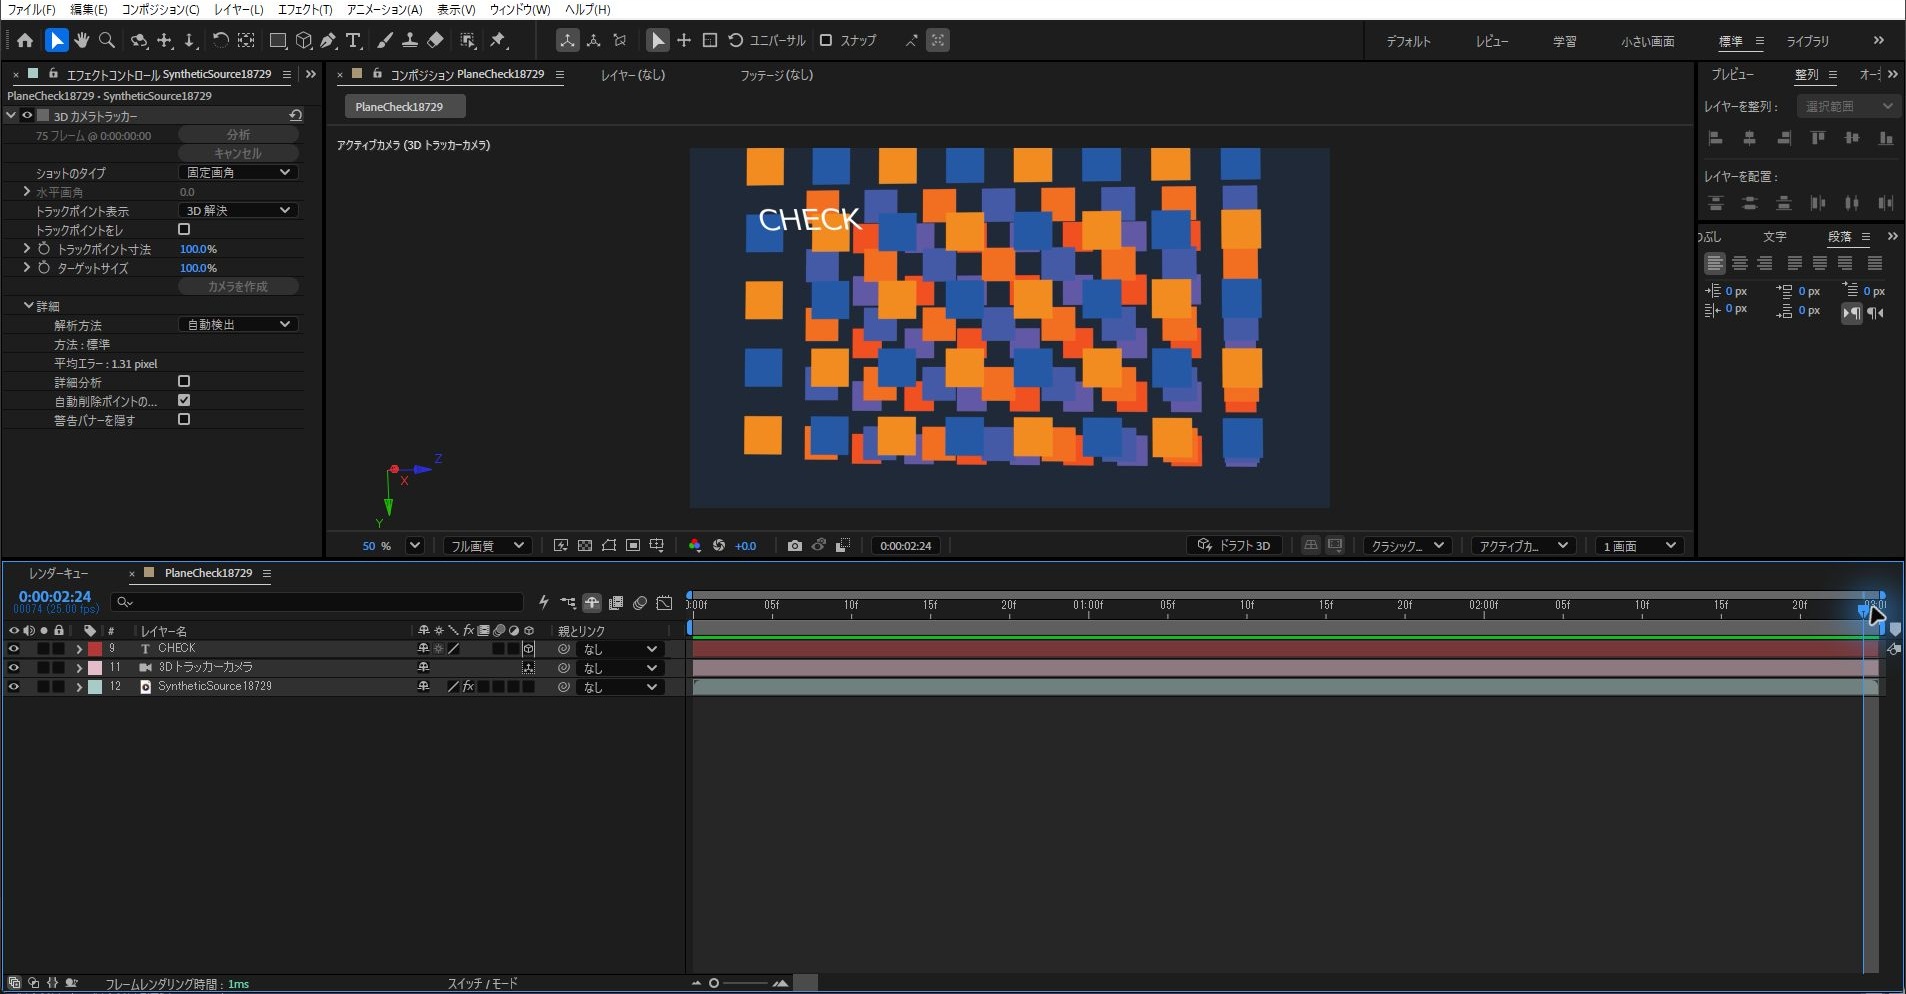Select the Pen tool
This screenshot has width=1906, height=994.
click(x=328, y=41)
